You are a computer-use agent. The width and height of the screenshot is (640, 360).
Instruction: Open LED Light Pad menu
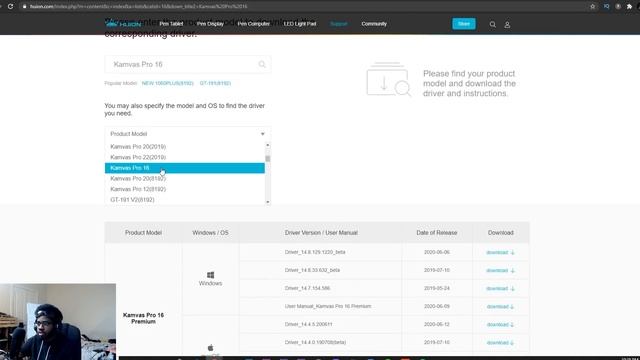pos(300,24)
